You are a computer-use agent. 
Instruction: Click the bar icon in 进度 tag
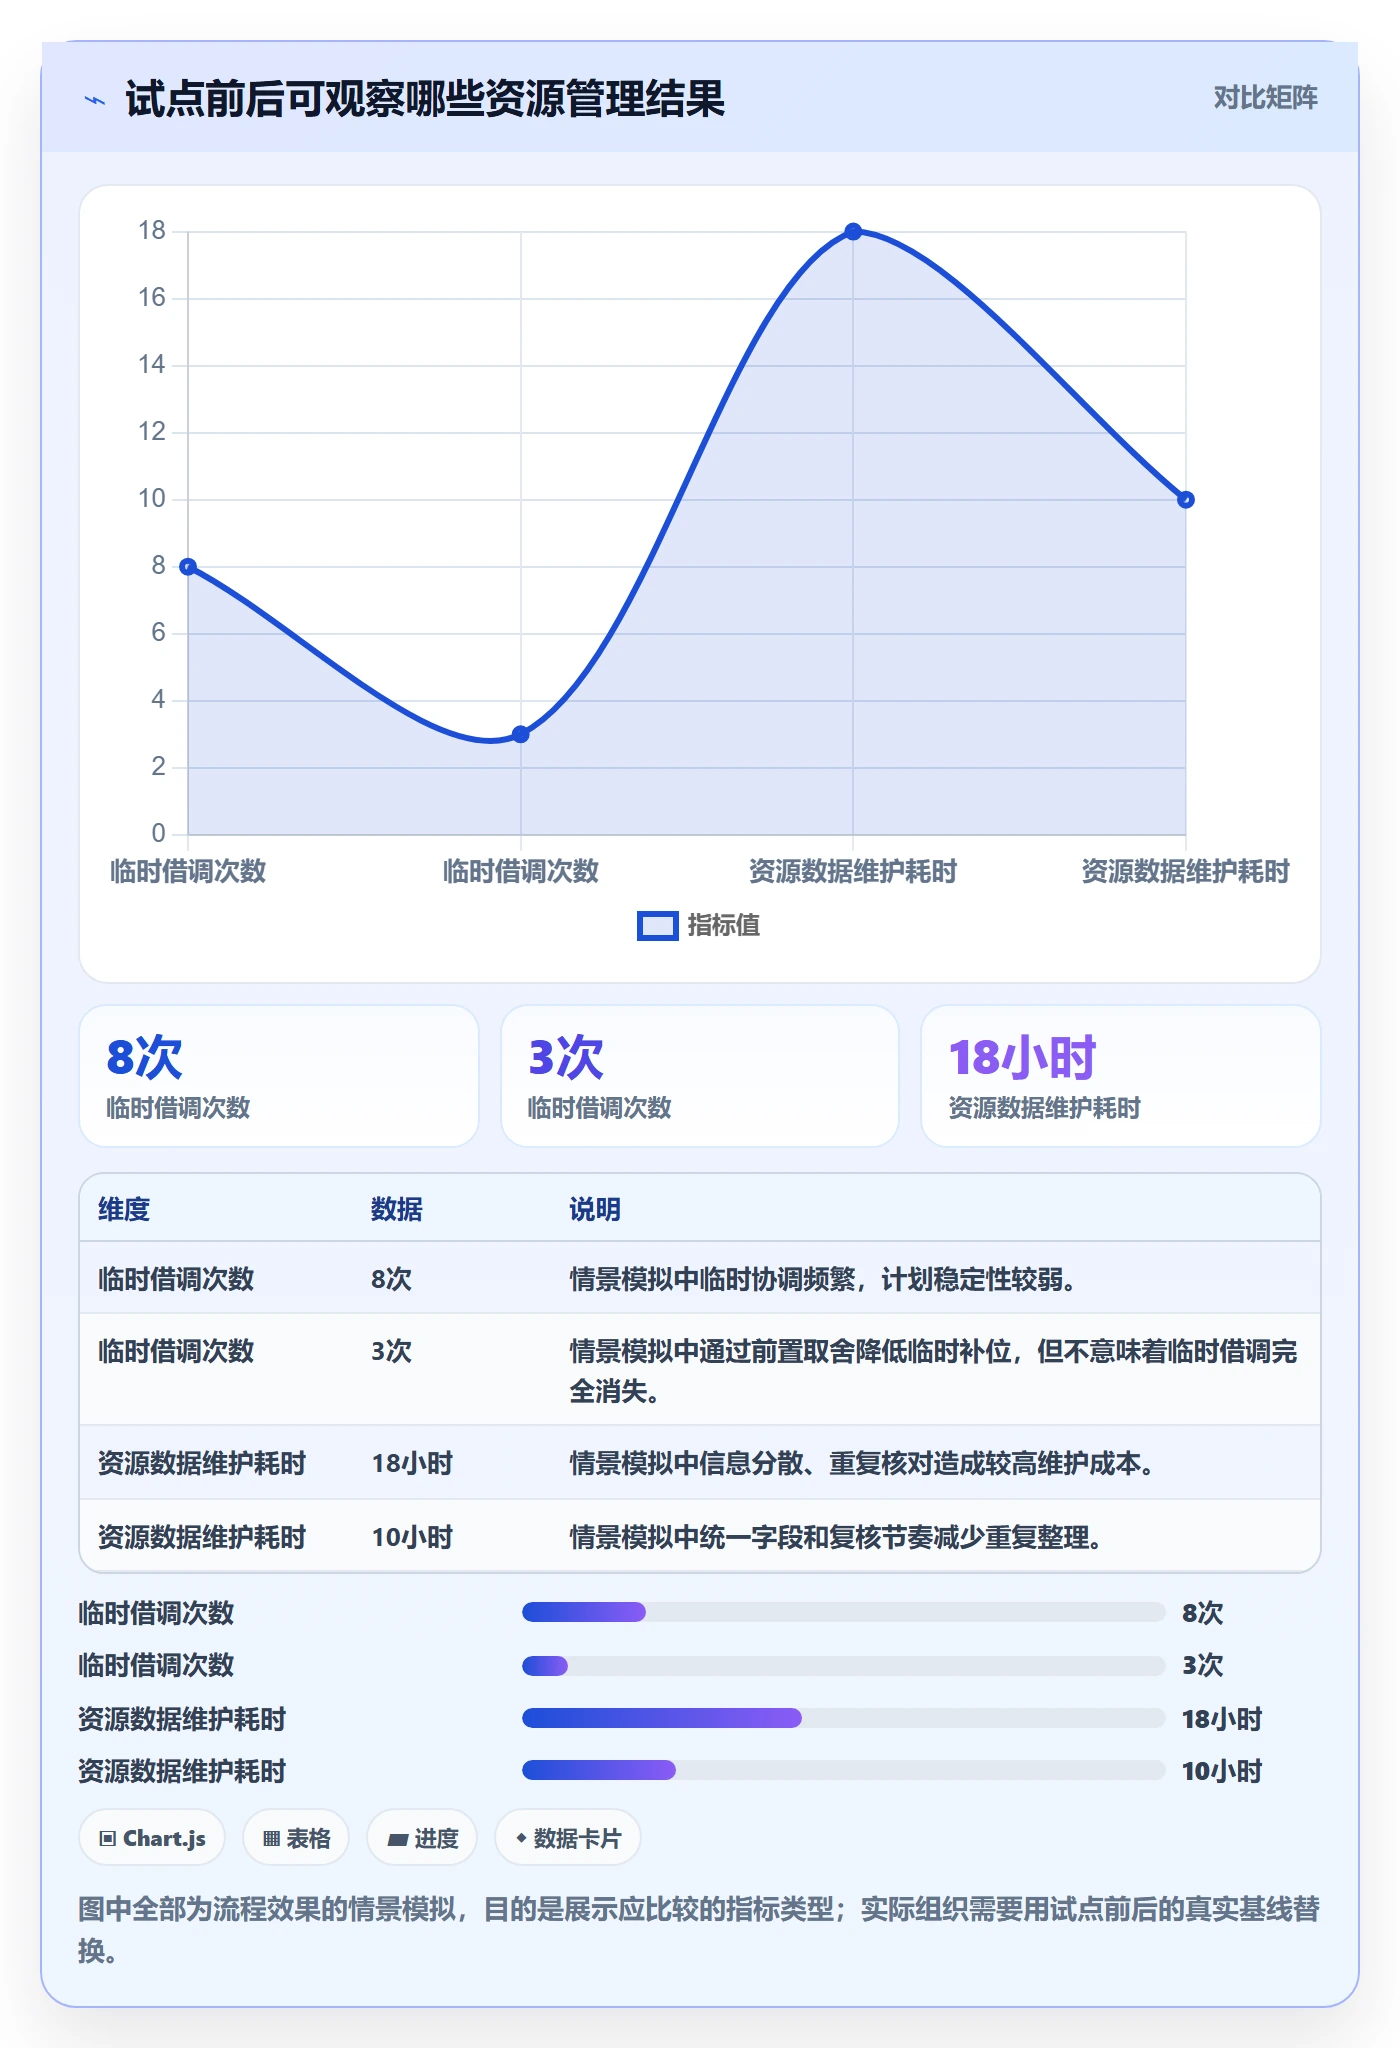coord(397,1840)
